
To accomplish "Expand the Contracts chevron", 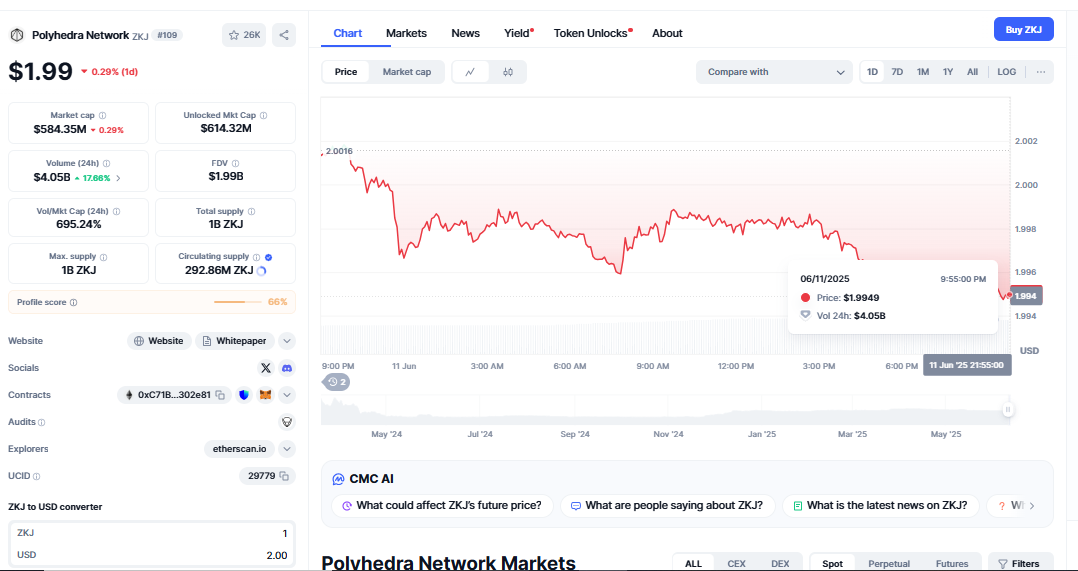I will tap(287, 395).
